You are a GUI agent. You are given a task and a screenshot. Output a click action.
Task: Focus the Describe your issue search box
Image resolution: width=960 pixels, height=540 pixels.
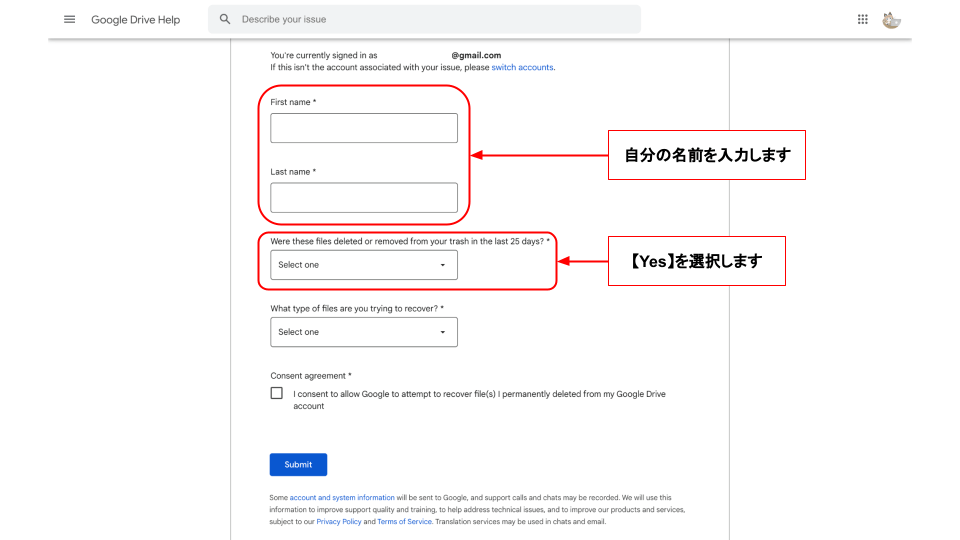430,19
